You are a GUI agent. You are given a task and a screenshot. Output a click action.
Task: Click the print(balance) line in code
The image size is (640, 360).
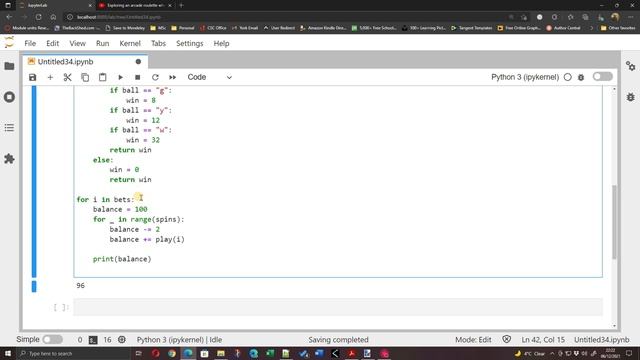pos(122,259)
